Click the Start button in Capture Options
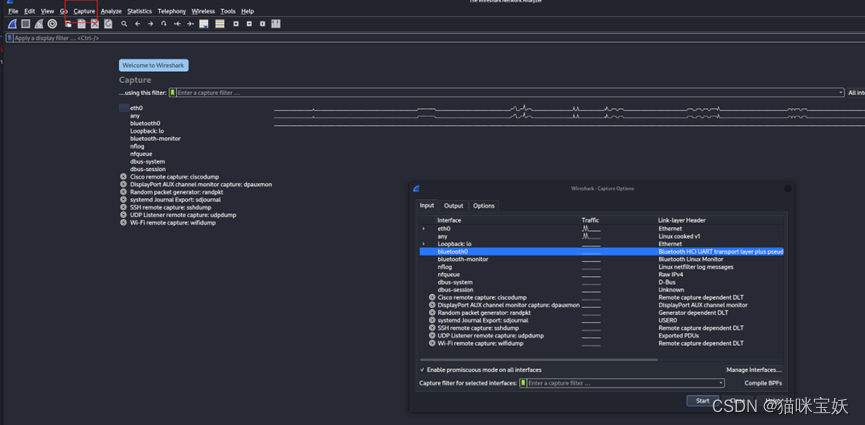865x425 pixels. coord(703,401)
